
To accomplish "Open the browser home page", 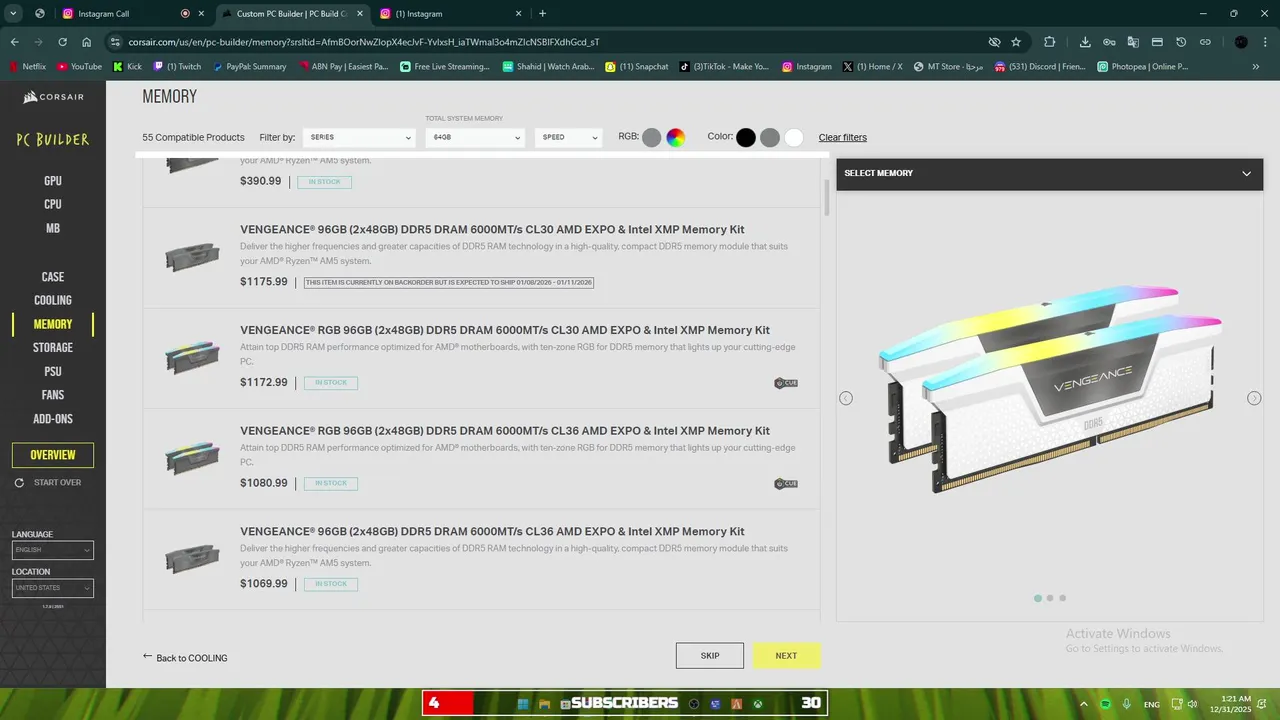I will point(87,42).
